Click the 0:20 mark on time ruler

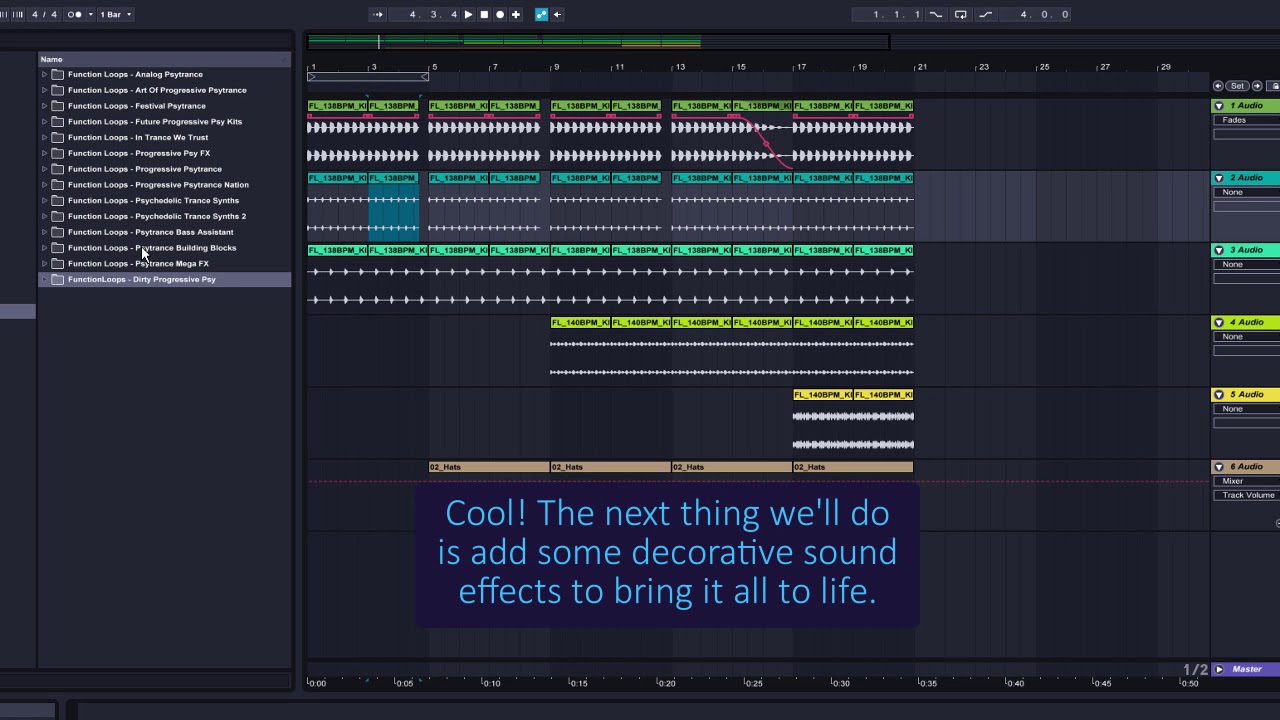(x=666, y=683)
